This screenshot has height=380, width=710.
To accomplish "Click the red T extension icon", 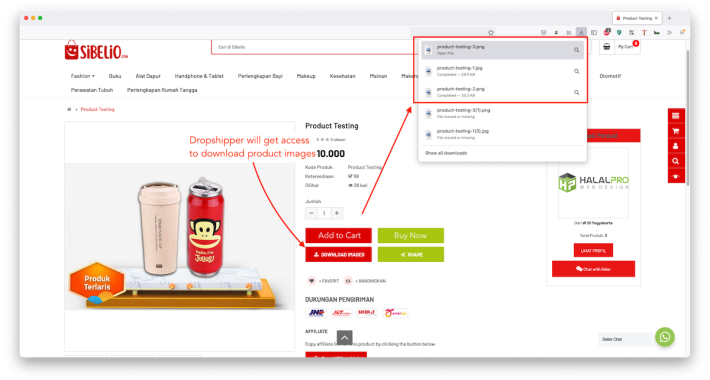I will 644,33.
